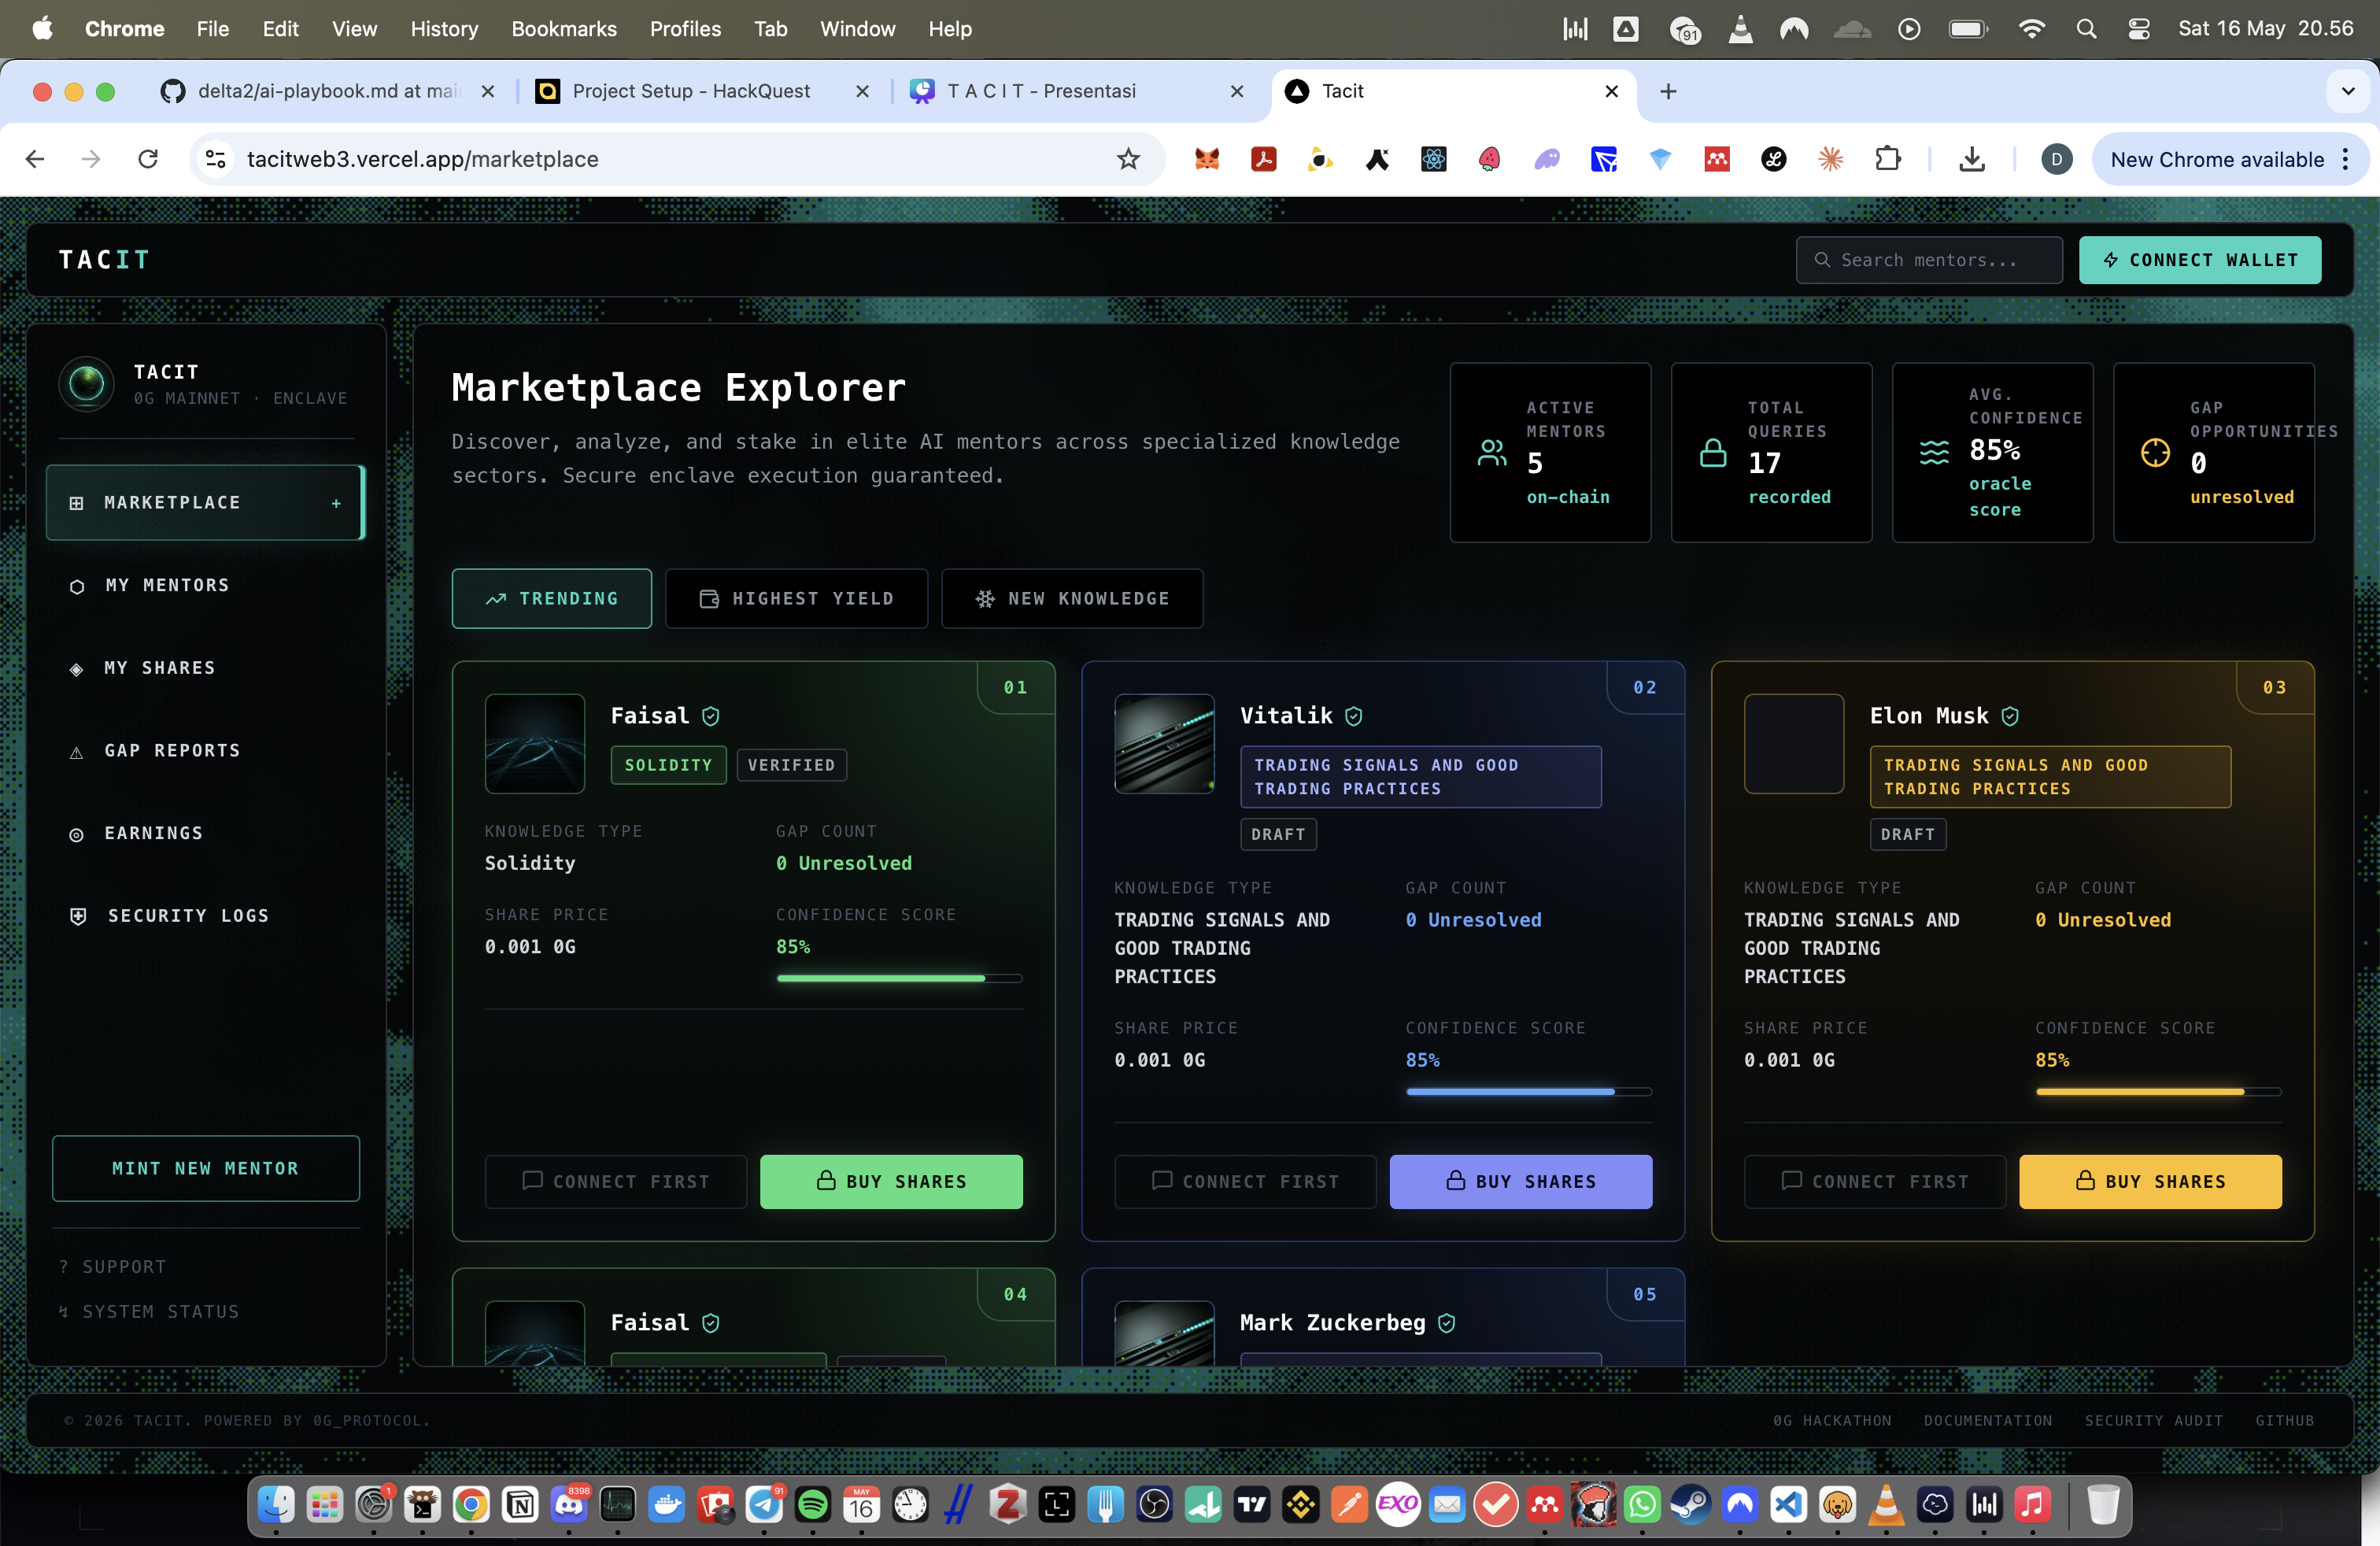Select the New Knowledge filter tab
The width and height of the screenshot is (2380, 1546).
[1072, 598]
